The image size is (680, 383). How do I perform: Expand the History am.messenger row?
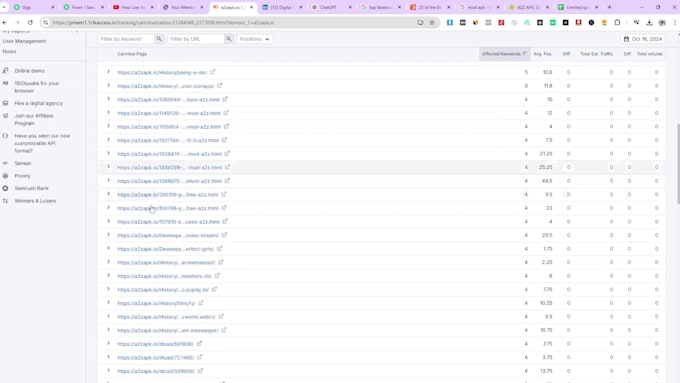pyautogui.click(x=108, y=330)
